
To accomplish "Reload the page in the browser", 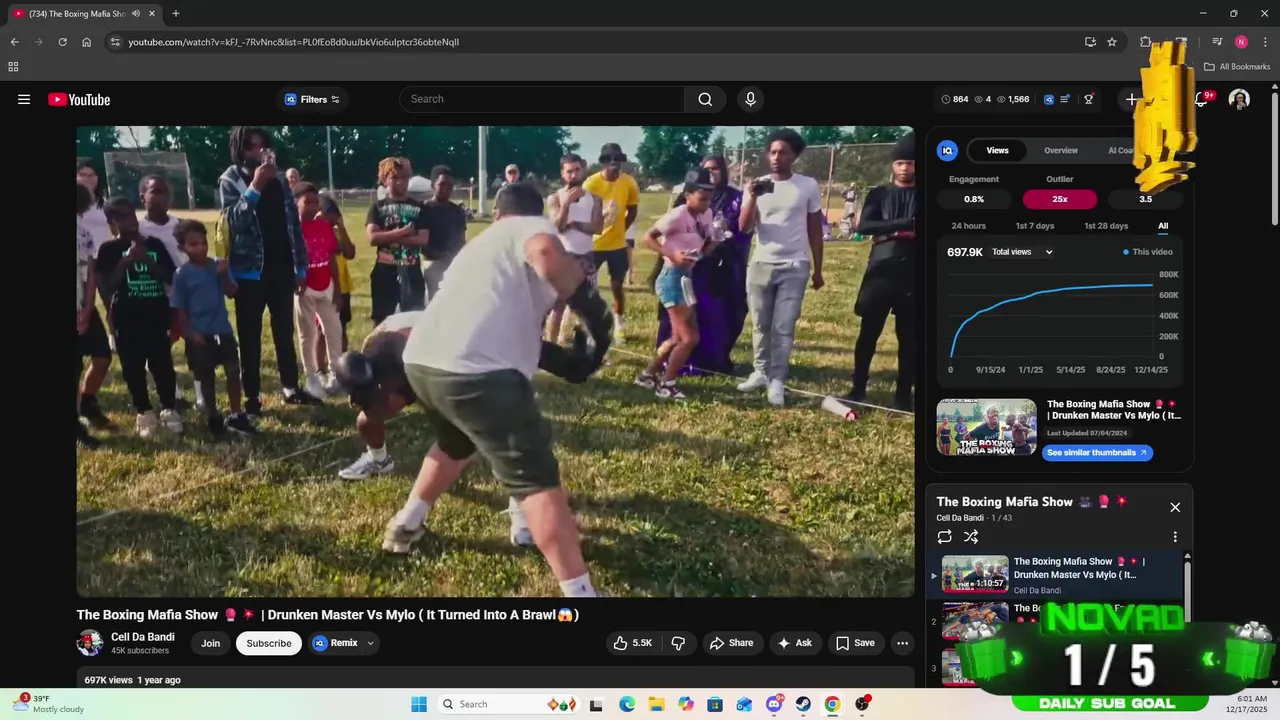I will (x=62, y=42).
